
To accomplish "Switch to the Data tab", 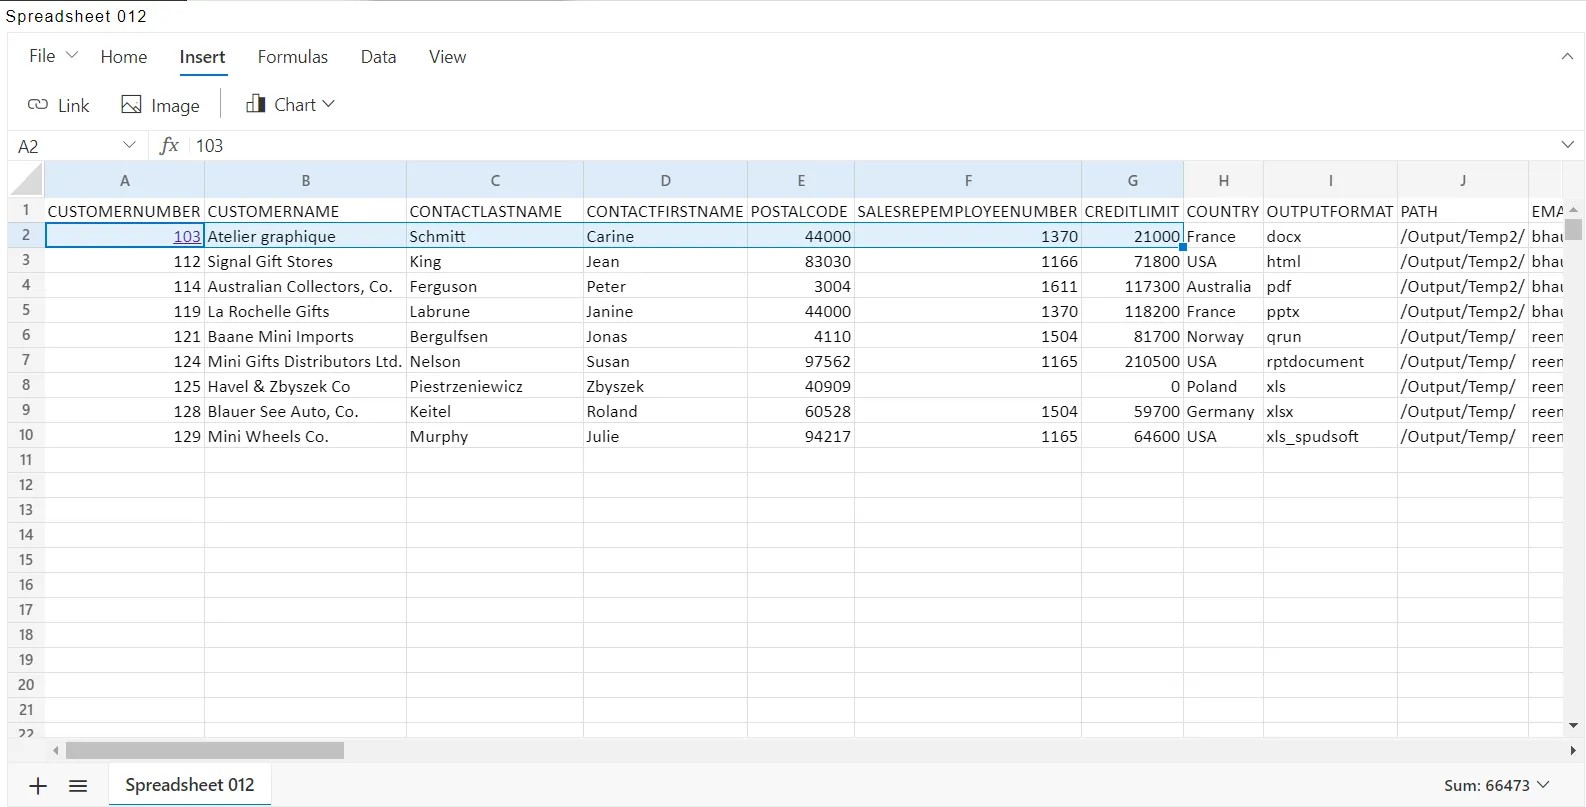I will click(378, 57).
